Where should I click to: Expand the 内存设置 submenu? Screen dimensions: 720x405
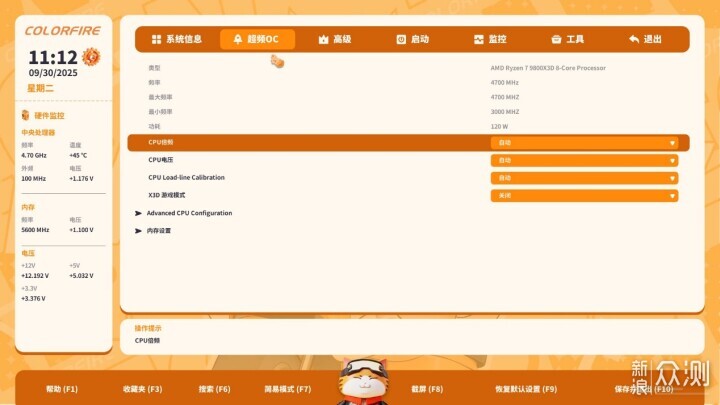(153, 231)
